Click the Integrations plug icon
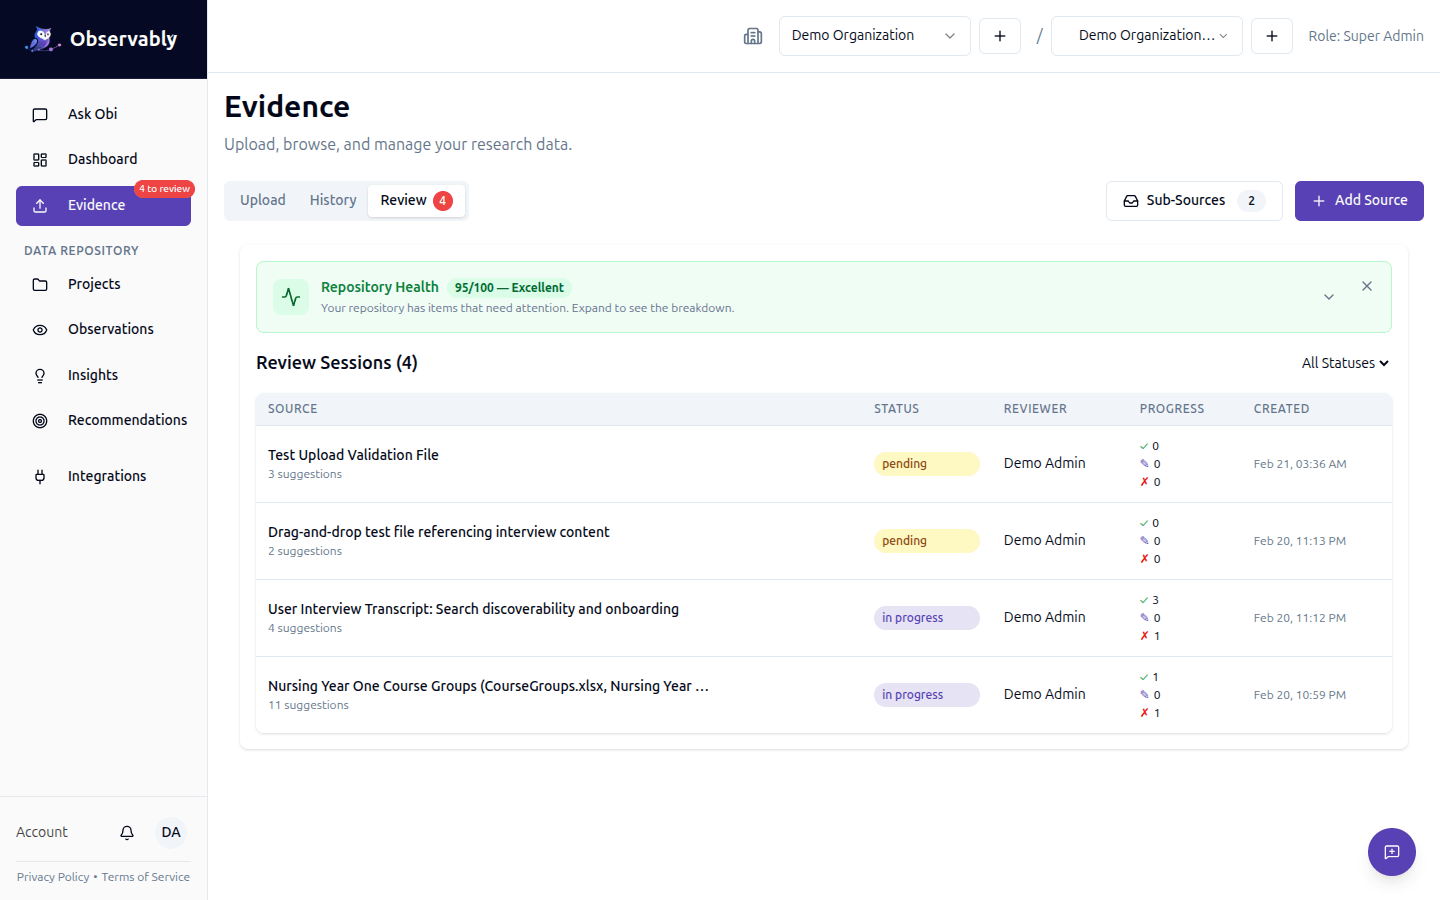1440x900 pixels. click(x=39, y=475)
